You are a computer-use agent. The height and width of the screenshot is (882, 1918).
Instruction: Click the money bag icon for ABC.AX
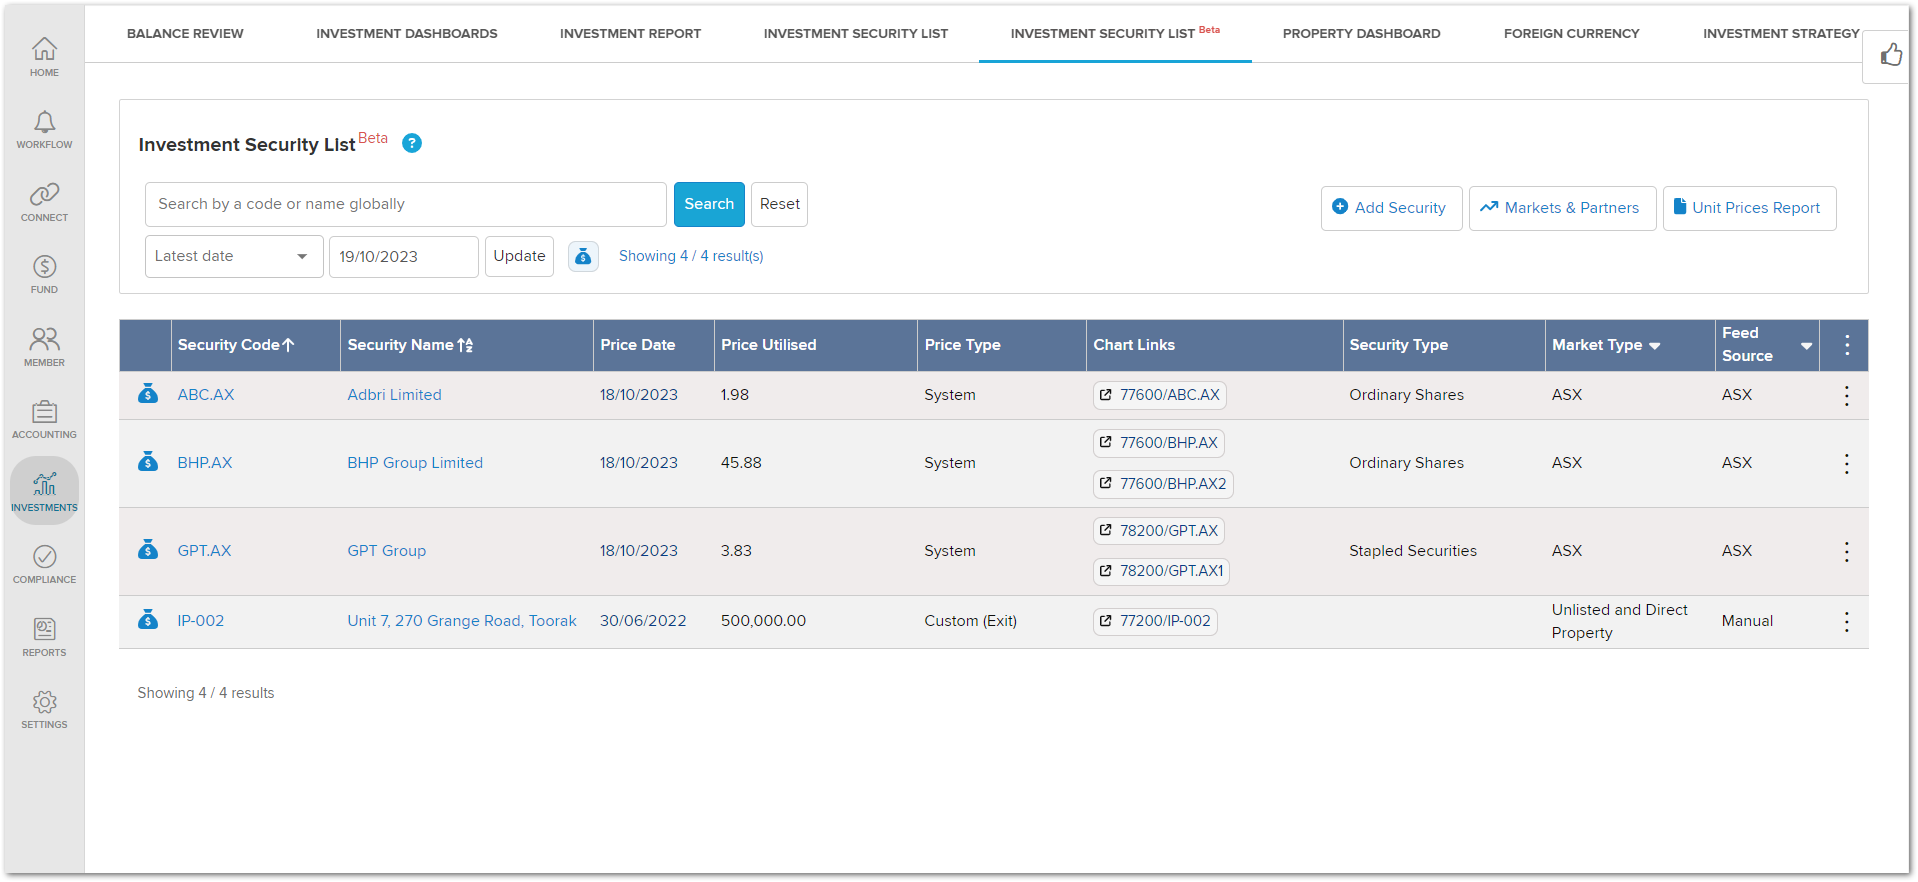click(x=148, y=394)
